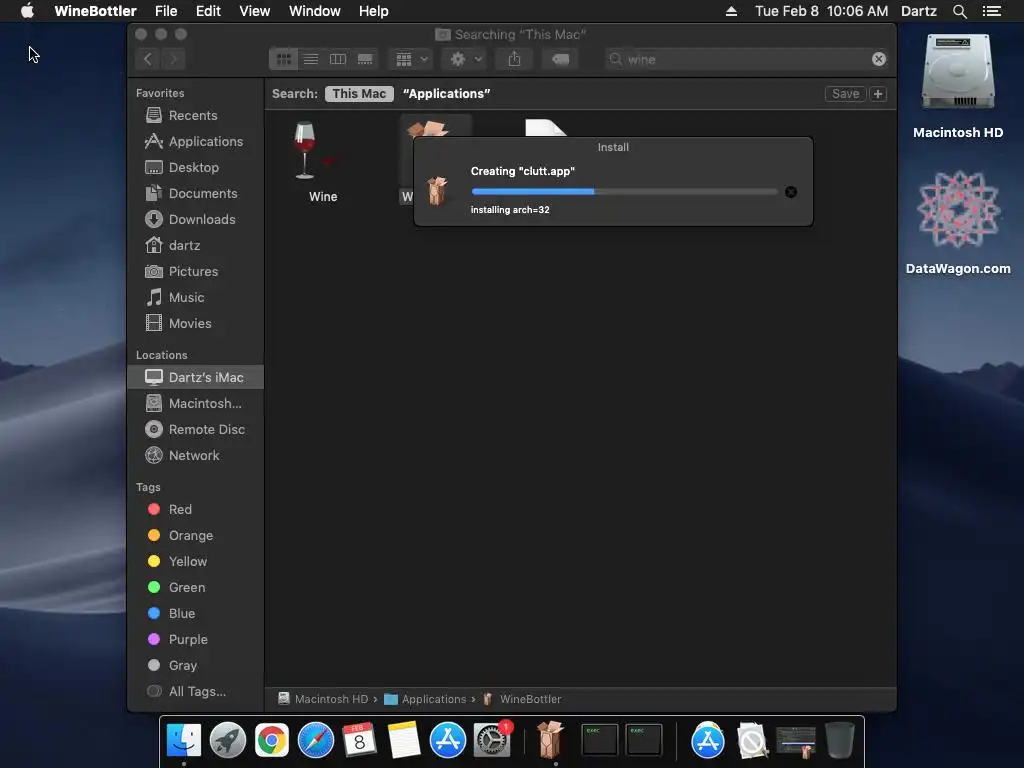Click WineBottler in path bar
The width and height of the screenshot is (1024, 768).
[x=522, y=699]
